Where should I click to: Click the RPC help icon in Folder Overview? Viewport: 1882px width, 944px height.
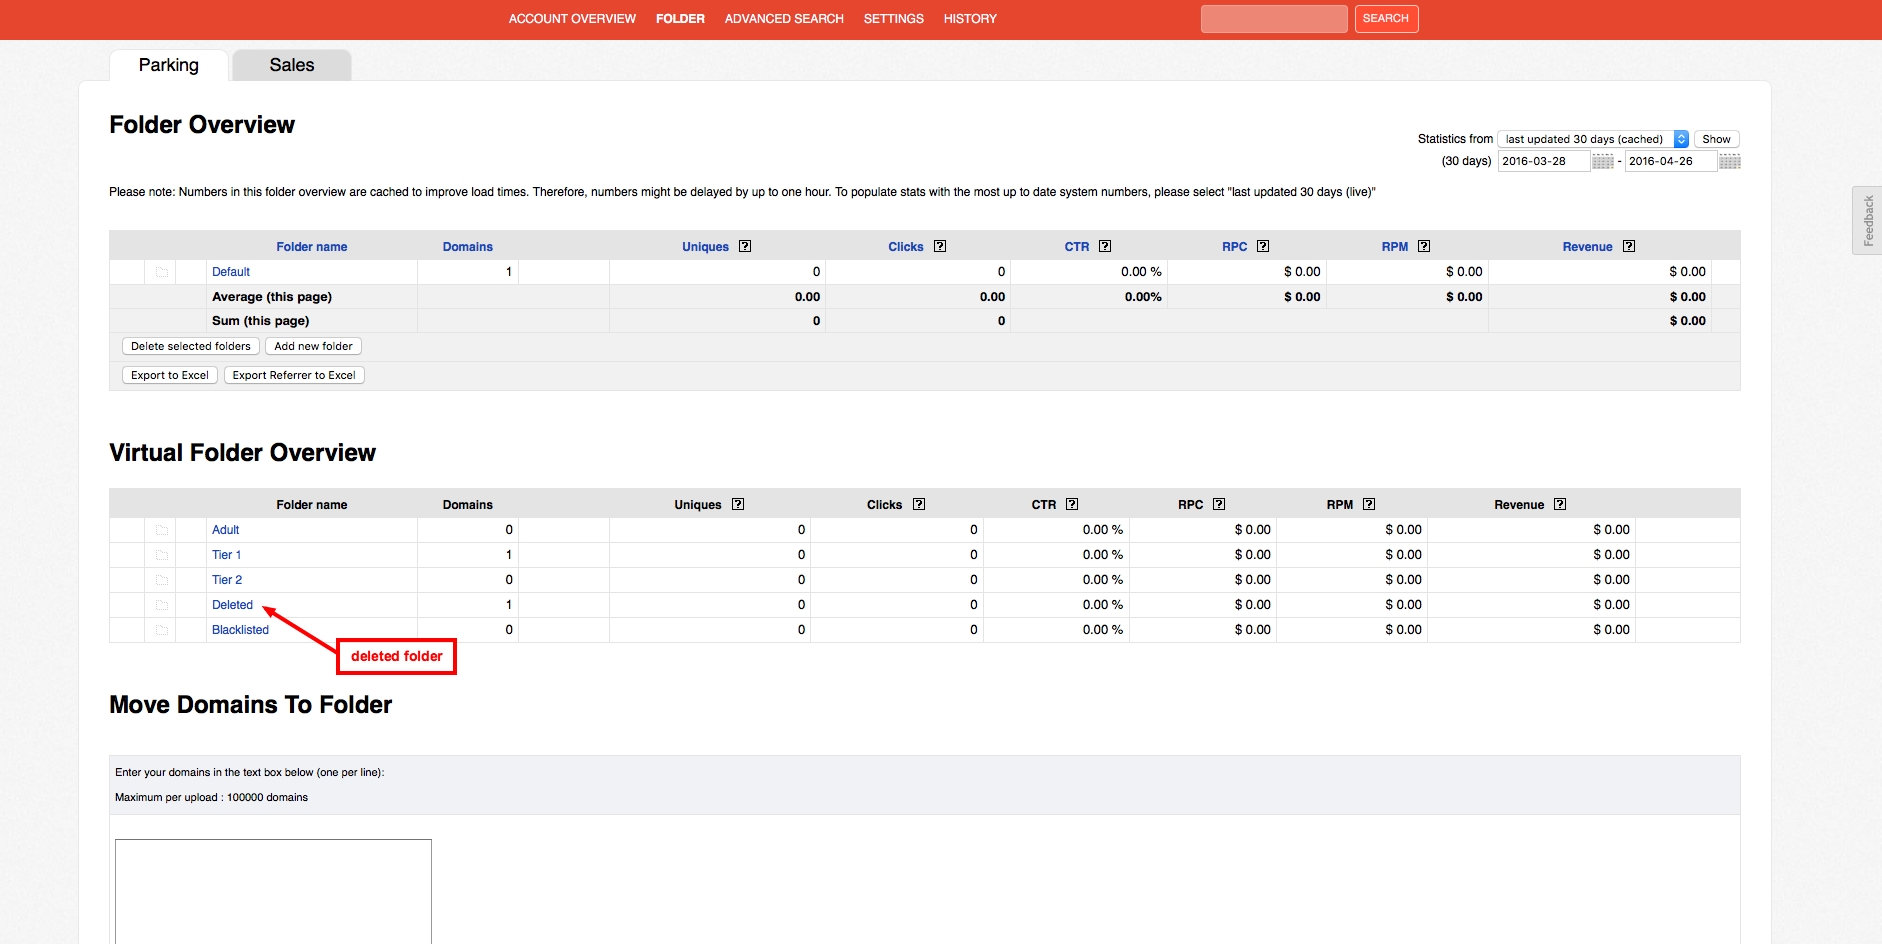(x=1263, y=247)
